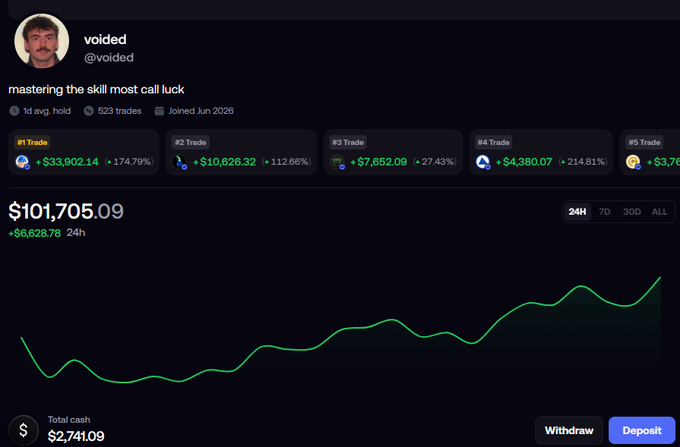Viewport: 680px width, 447px height.
Task: Click the 24h label next to daily change
Action: coord(76,233)
